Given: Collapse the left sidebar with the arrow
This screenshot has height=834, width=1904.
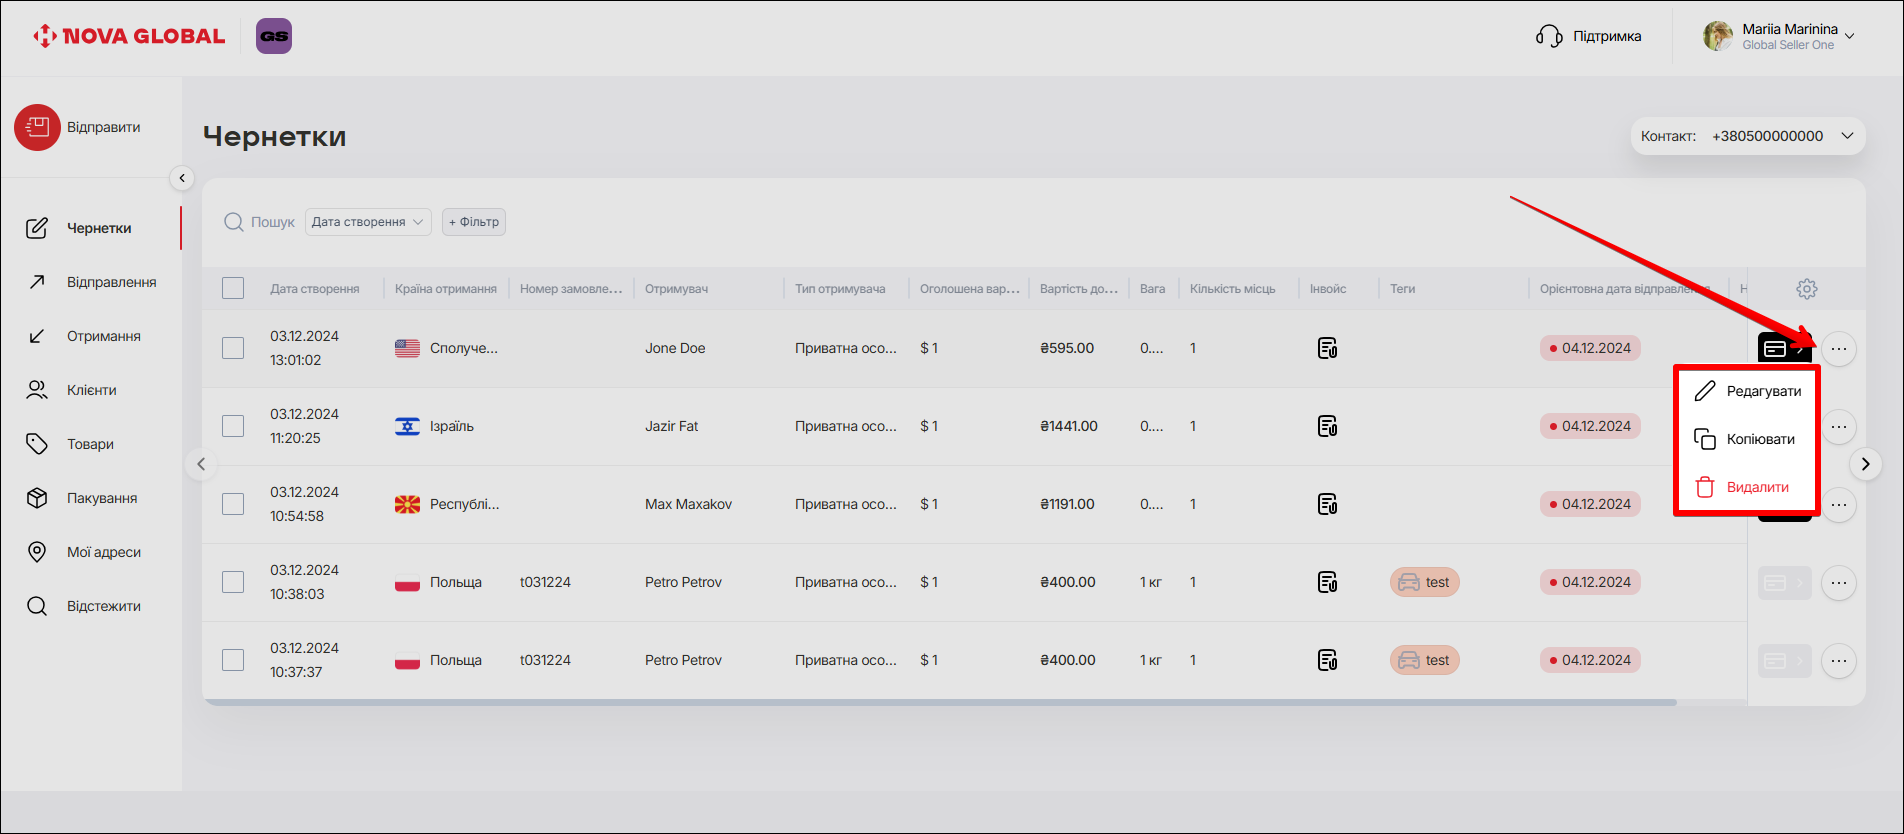Looking at the screenshot, I should [x=181, y=178].
